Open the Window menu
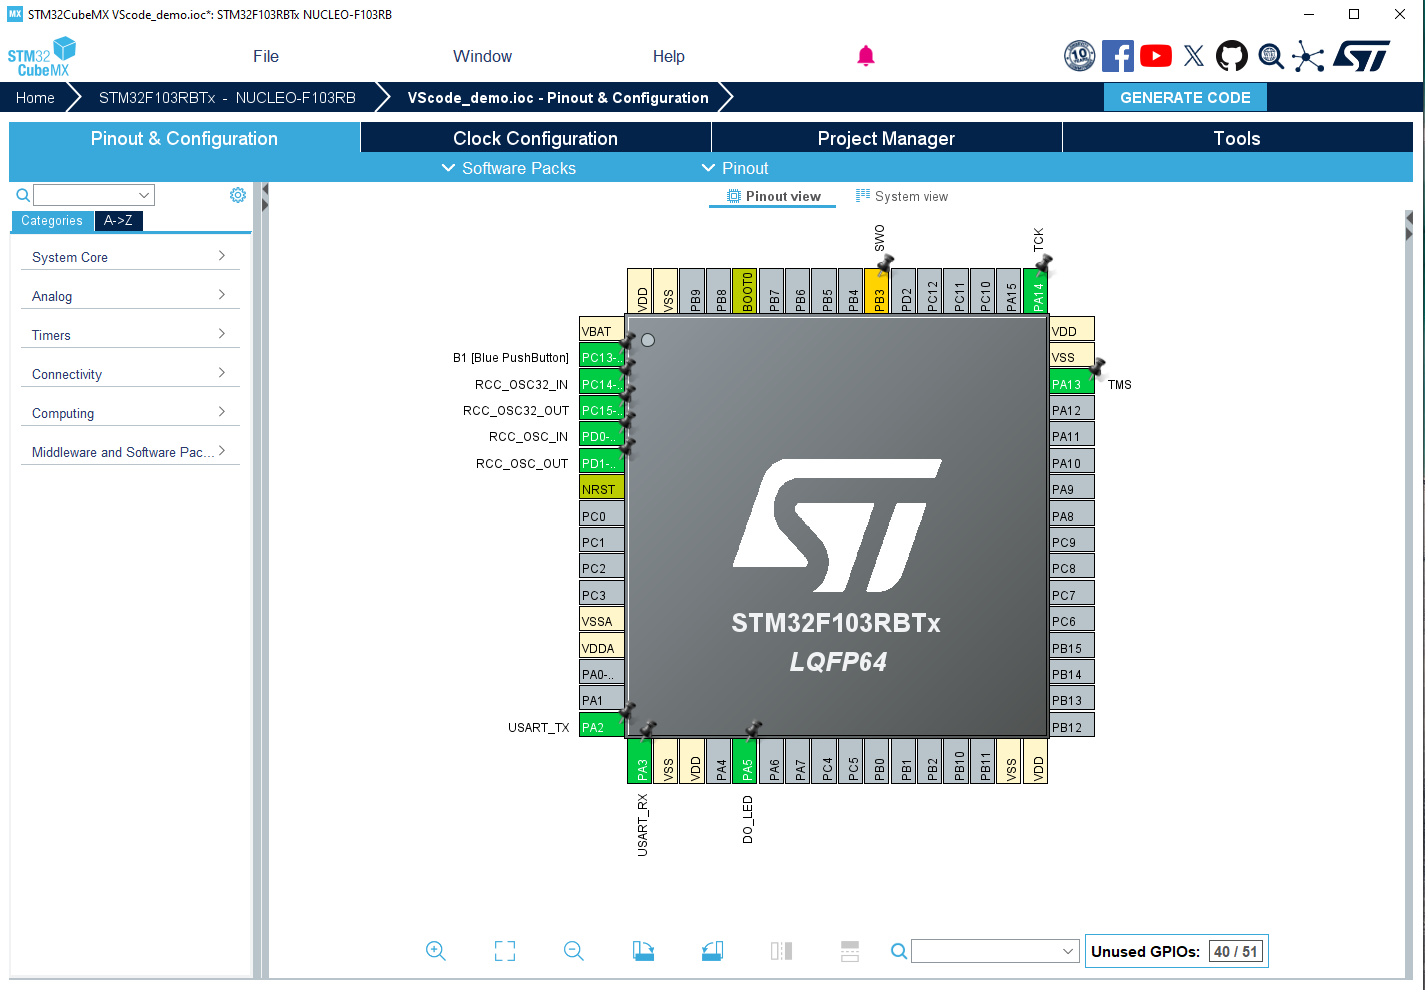 click(x=482, y=56)
